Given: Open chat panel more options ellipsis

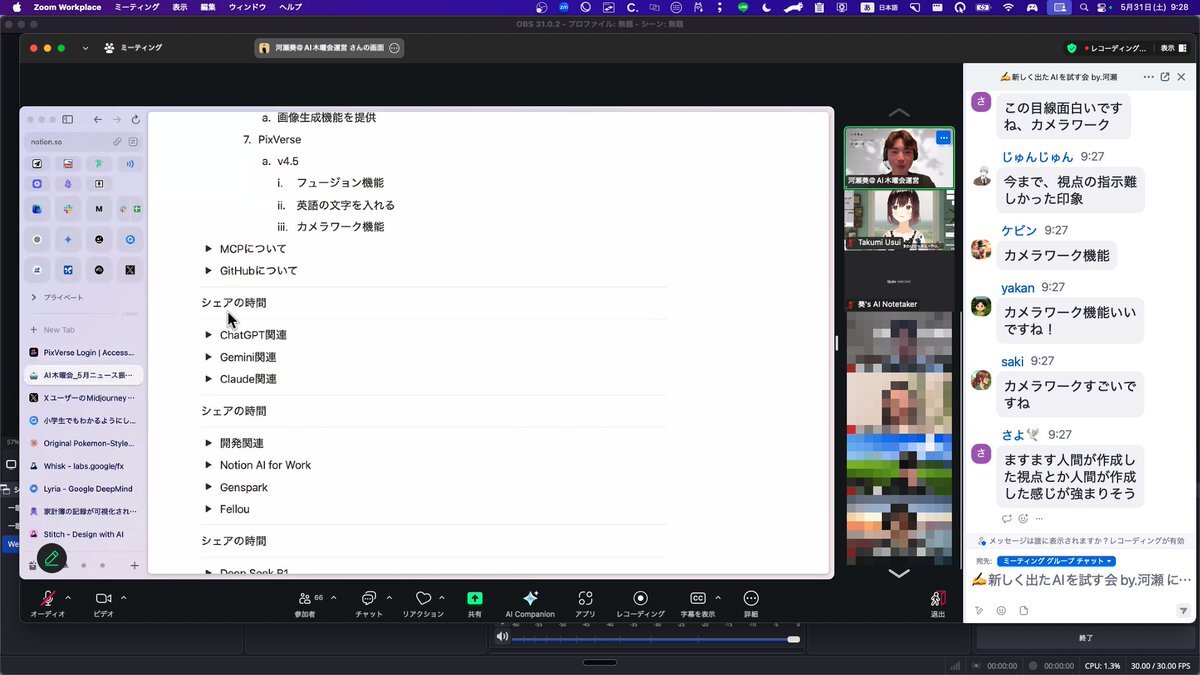Looking at the screenshot, I should tap(1148, 77).
